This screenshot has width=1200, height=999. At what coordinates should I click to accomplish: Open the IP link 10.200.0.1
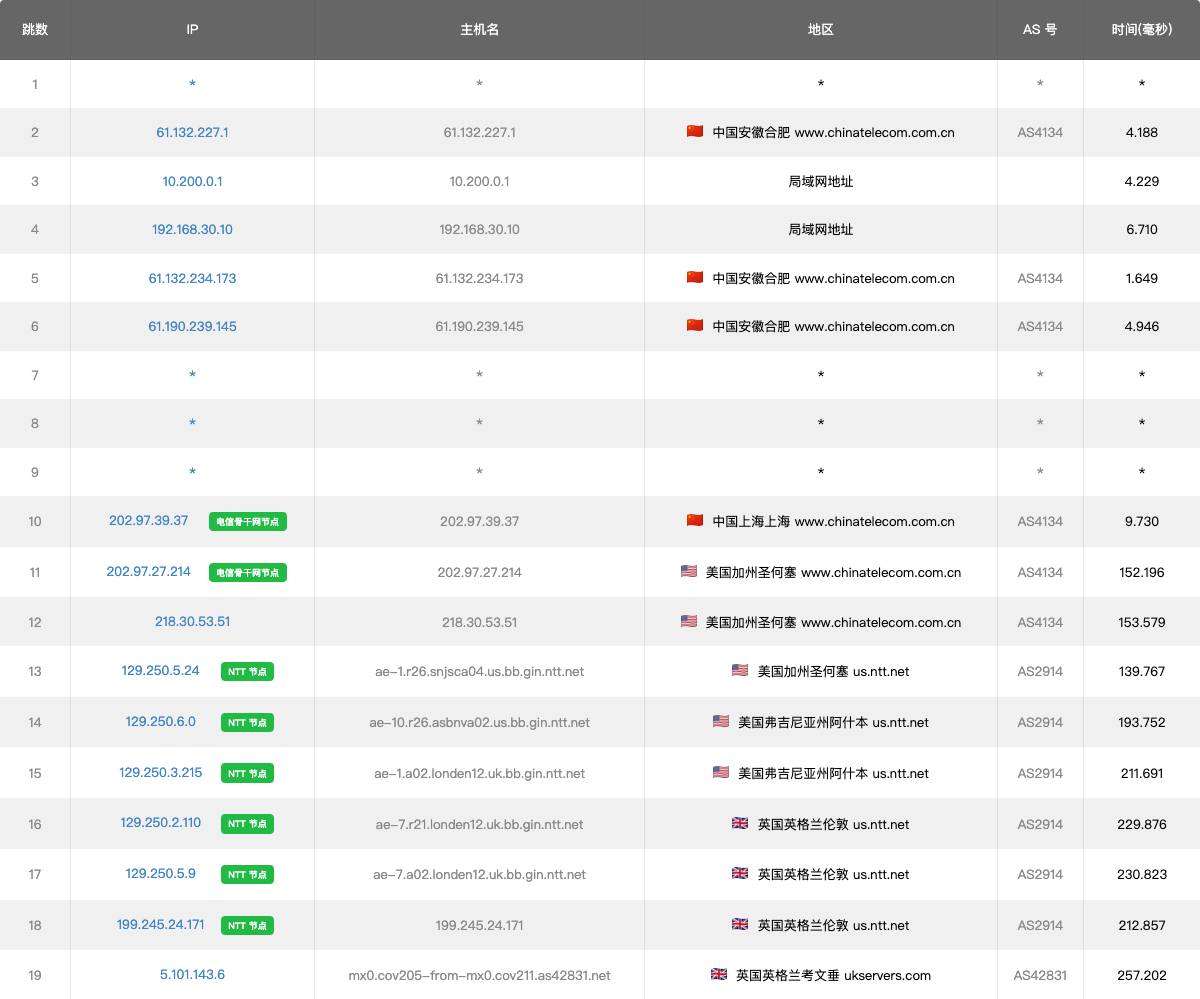192,181
